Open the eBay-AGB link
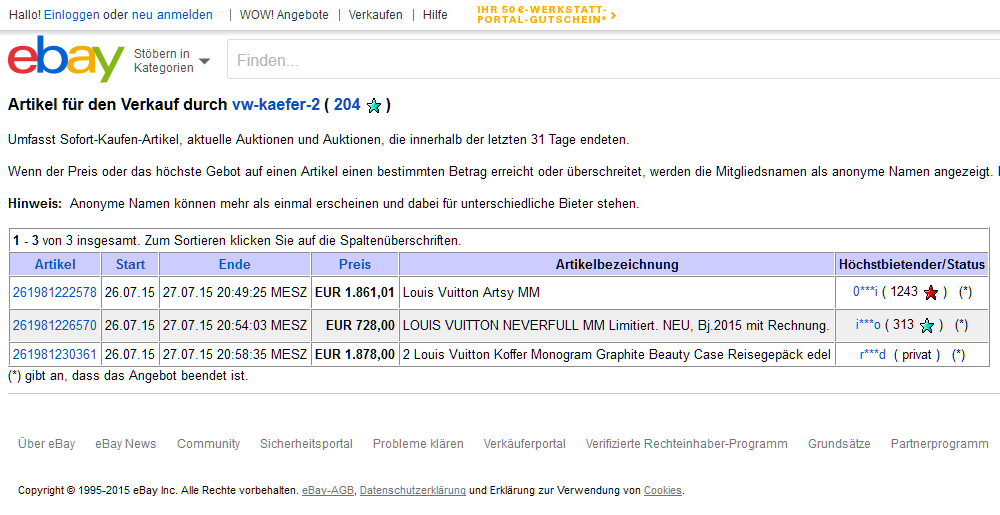 point(328,490)
